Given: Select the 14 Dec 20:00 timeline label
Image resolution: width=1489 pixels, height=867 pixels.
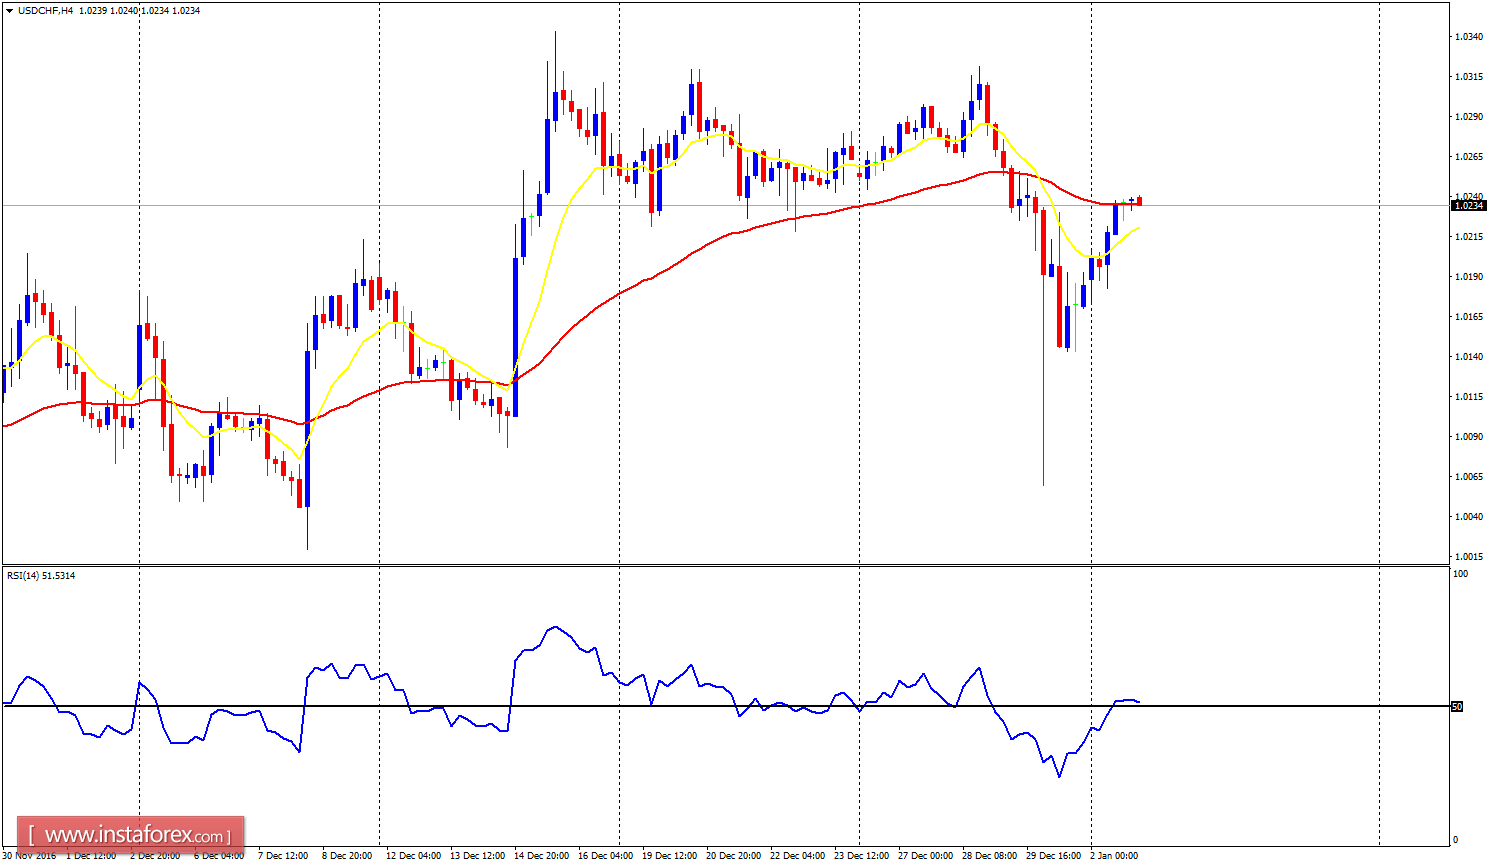Looking at the screenshot, I should tap(540, 856).
